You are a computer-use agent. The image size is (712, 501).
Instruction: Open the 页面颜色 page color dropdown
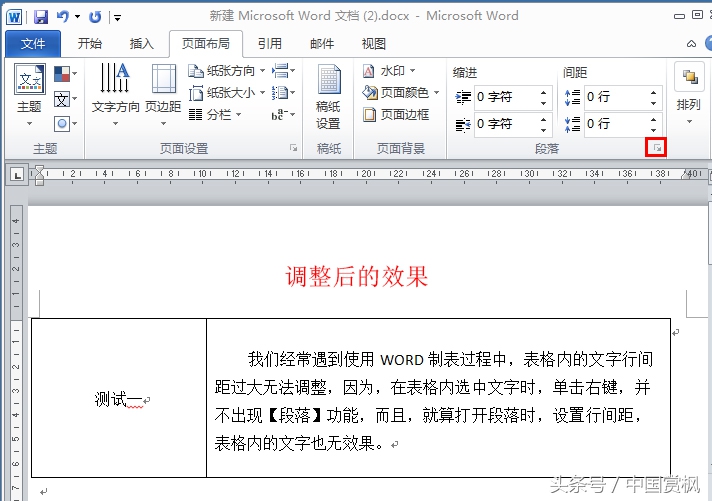tap(401, 93)
